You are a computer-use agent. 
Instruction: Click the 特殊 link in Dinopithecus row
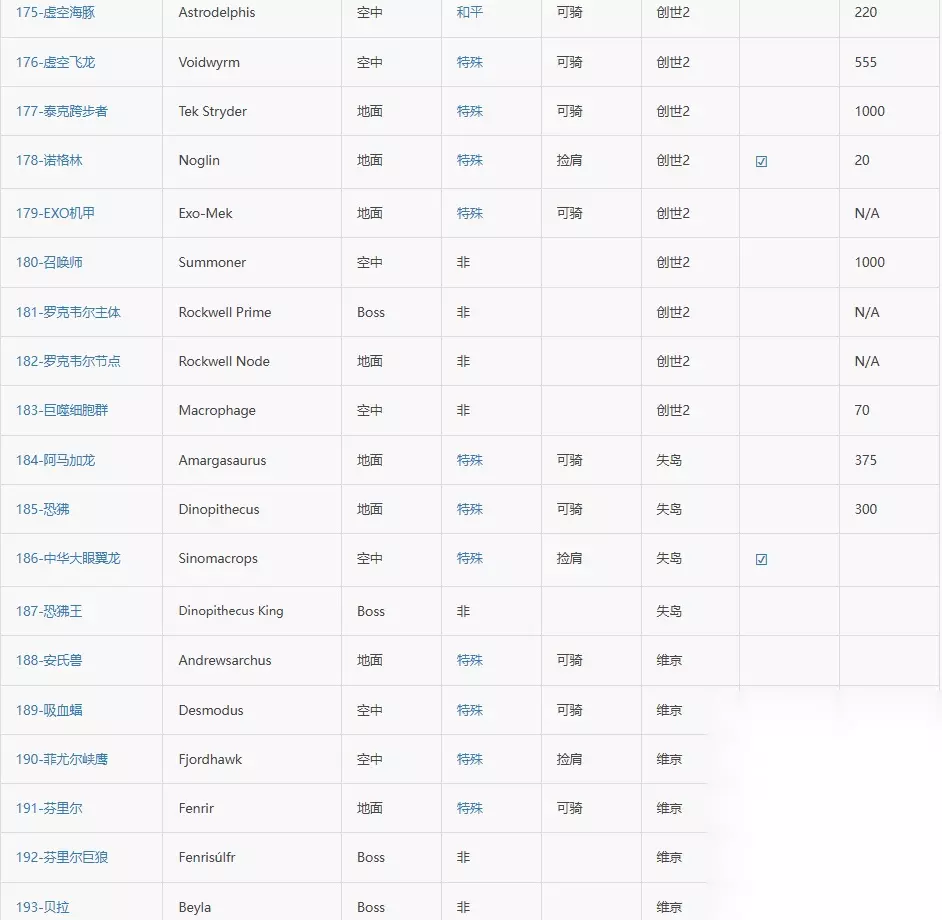(x=470, y=510)
